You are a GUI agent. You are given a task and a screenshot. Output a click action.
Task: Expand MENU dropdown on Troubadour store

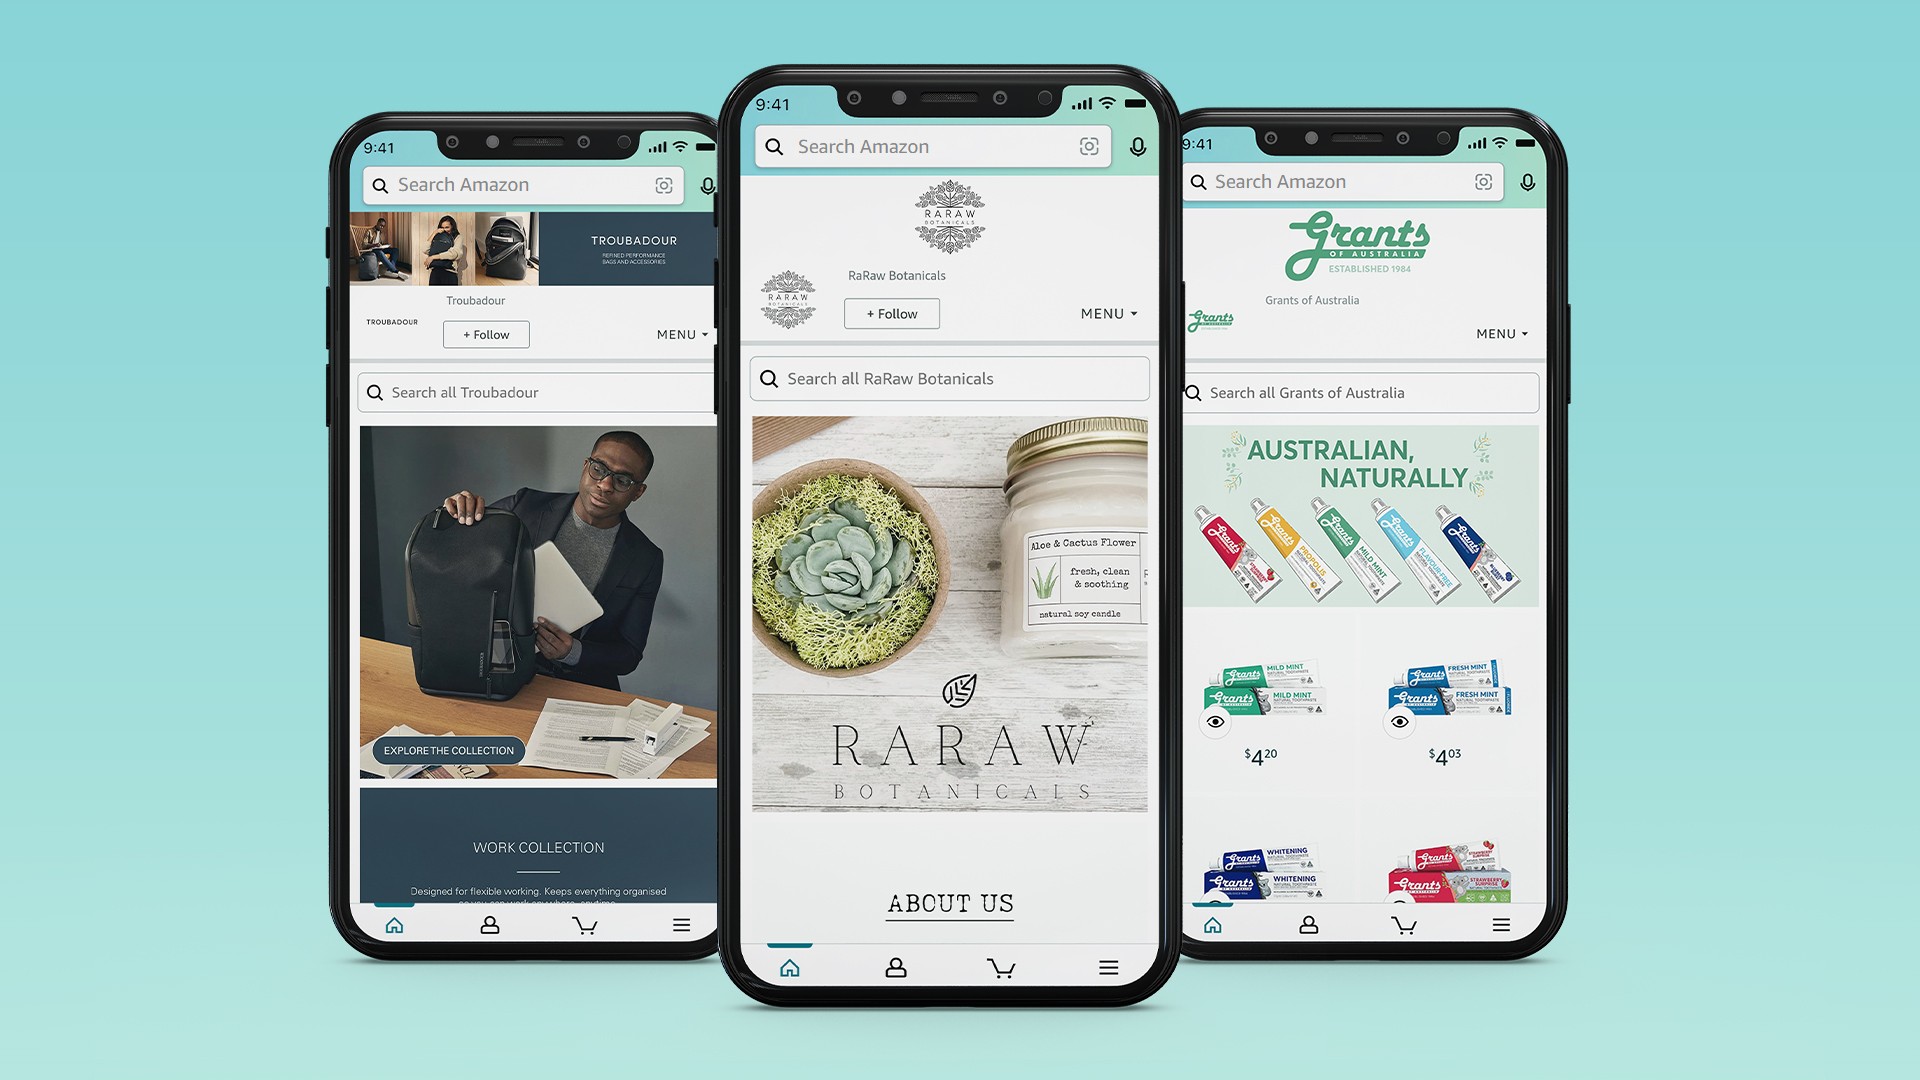tap(680, 334)
